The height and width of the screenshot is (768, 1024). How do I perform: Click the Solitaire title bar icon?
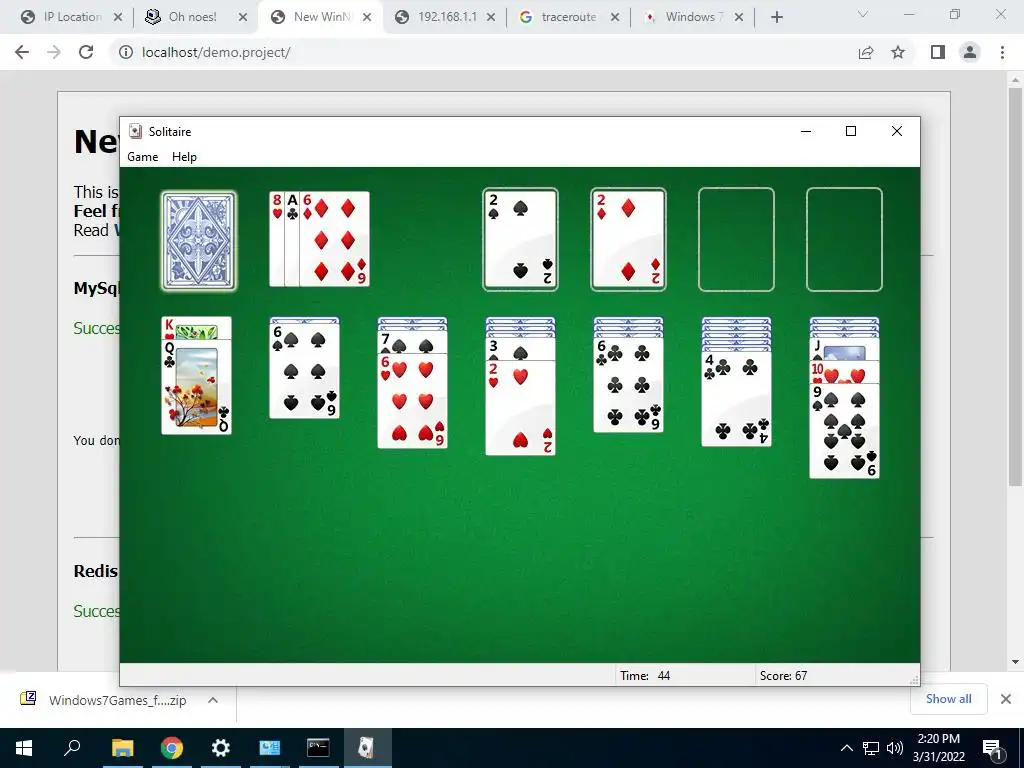tap(135, 131)
